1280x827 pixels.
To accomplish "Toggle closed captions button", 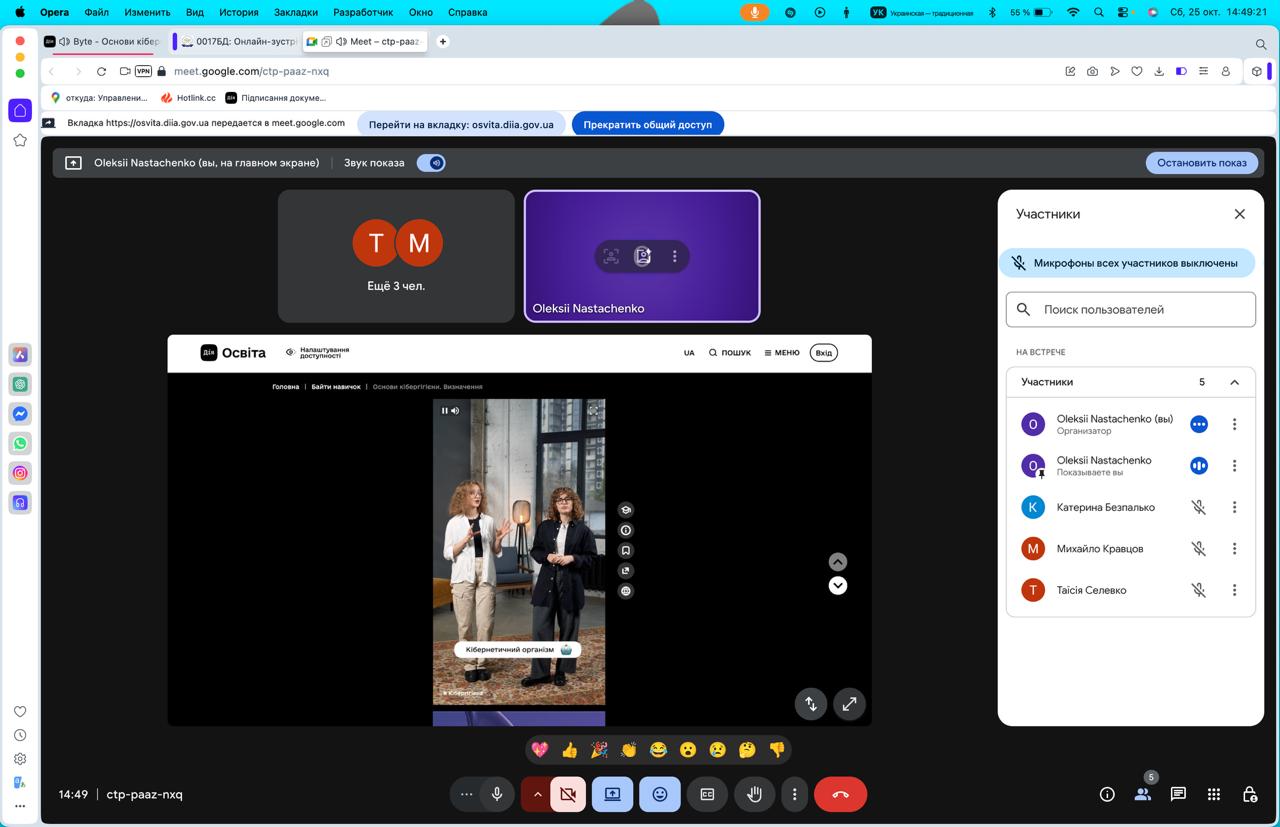I will click(707, 794).
